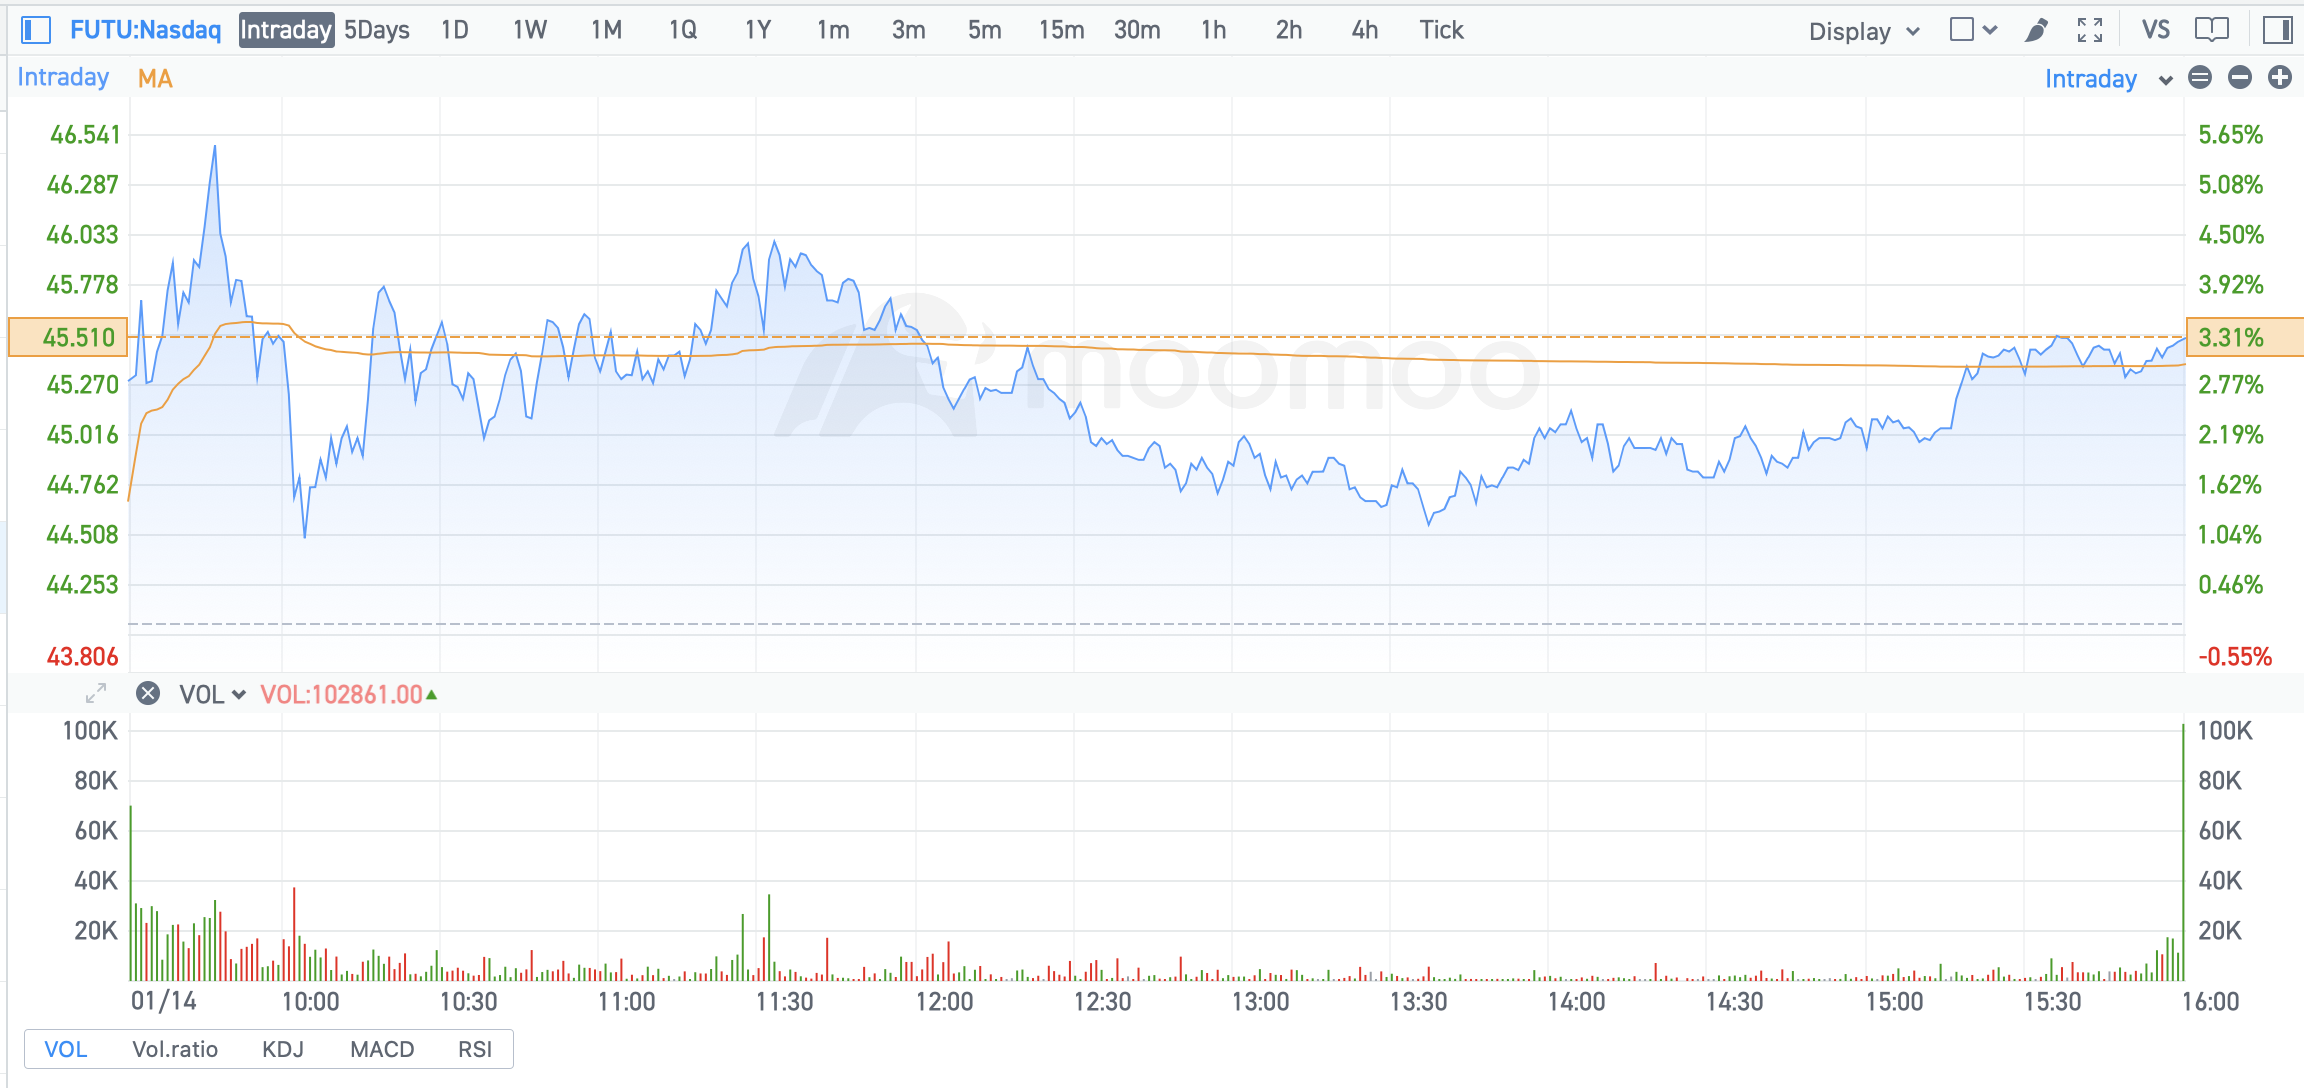This screenshot has width=2304, height=1088.
Task: Click the 12:00 time axis label
Action: [944, 1001]
